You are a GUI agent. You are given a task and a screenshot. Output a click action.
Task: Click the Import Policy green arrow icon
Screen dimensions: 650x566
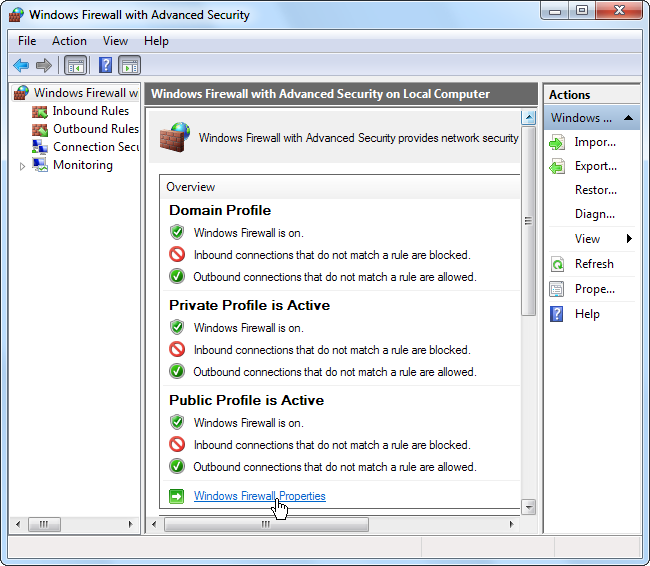point(557,143)
